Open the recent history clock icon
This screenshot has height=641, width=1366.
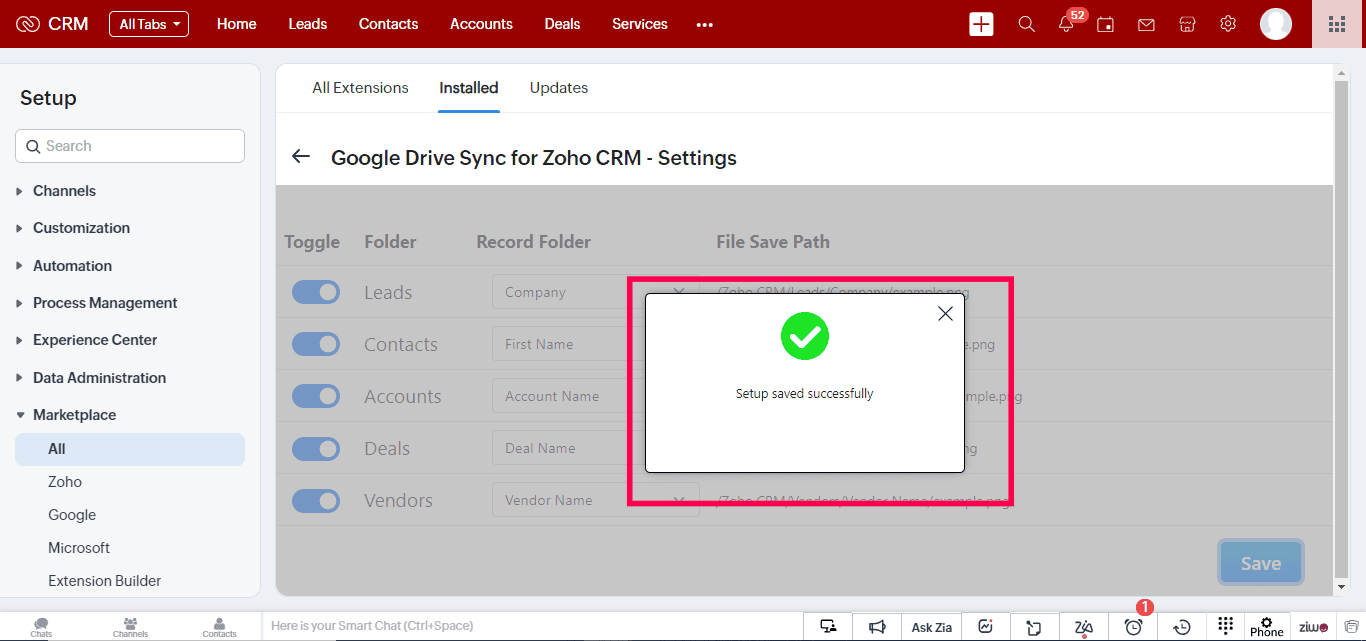1182,627
